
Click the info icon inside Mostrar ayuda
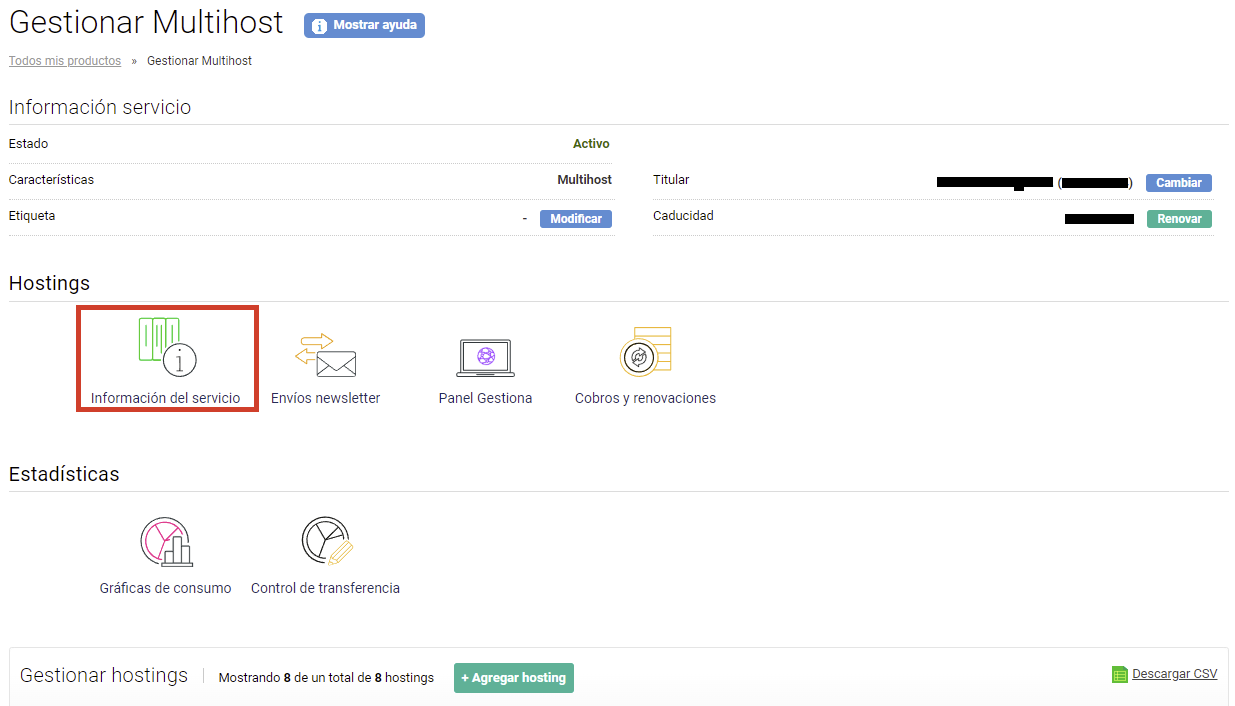click(x=320, y=26)
